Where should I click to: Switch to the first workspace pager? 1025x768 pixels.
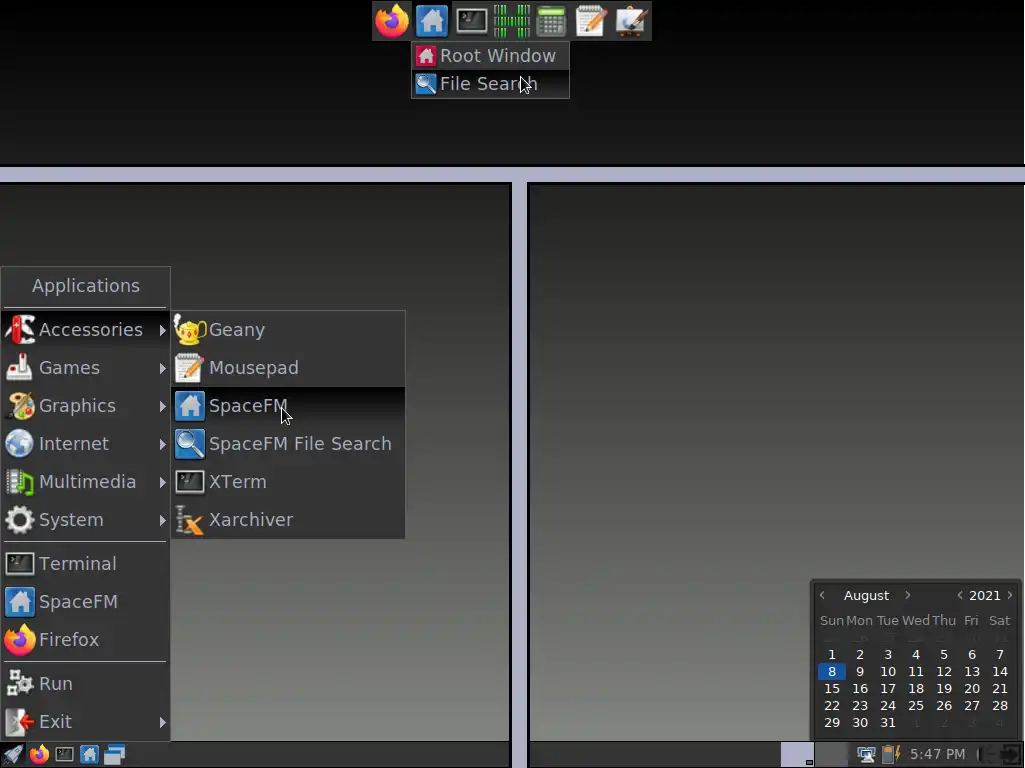[x=798, y=755]
